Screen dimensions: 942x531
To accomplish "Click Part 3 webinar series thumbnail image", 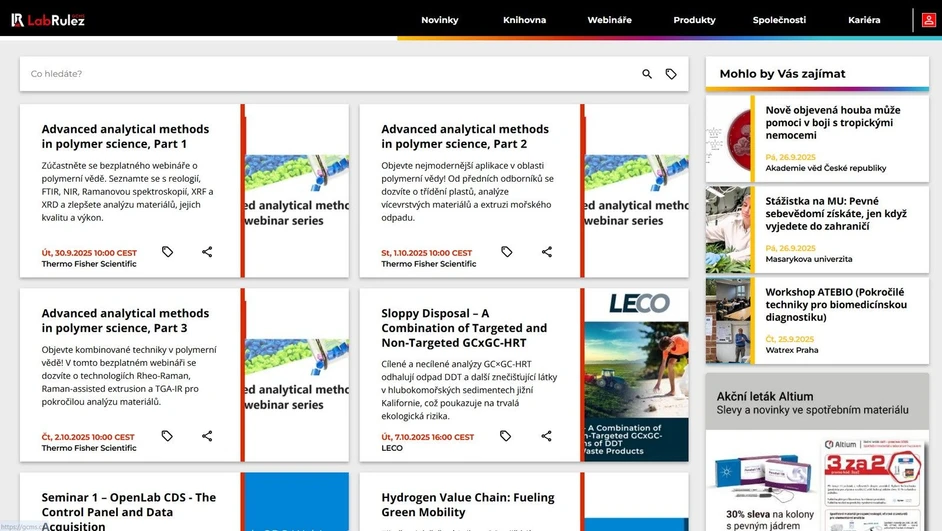I will click(297, 375).
